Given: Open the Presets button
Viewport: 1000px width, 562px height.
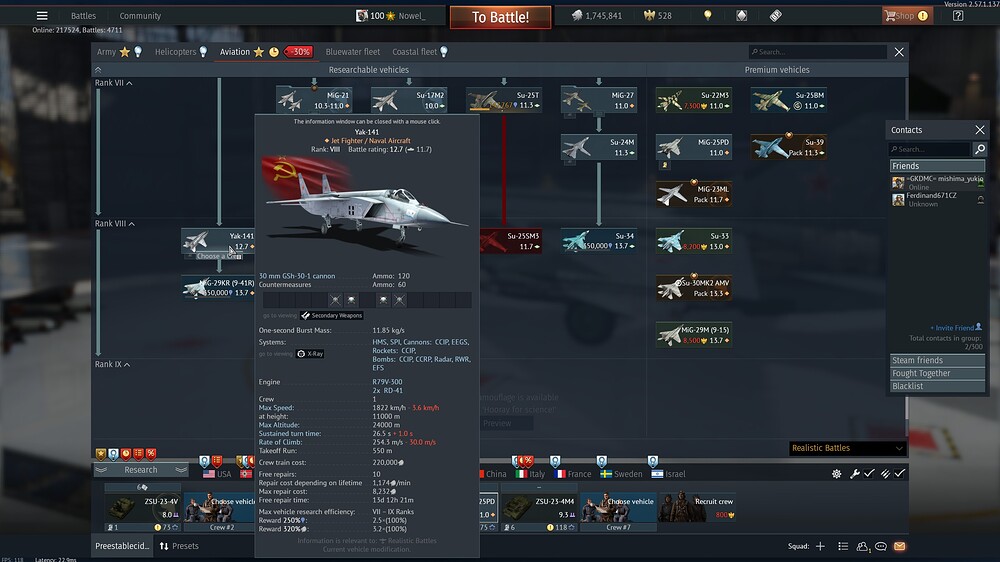Looking at the screenshot, I should tap(179, 546).
